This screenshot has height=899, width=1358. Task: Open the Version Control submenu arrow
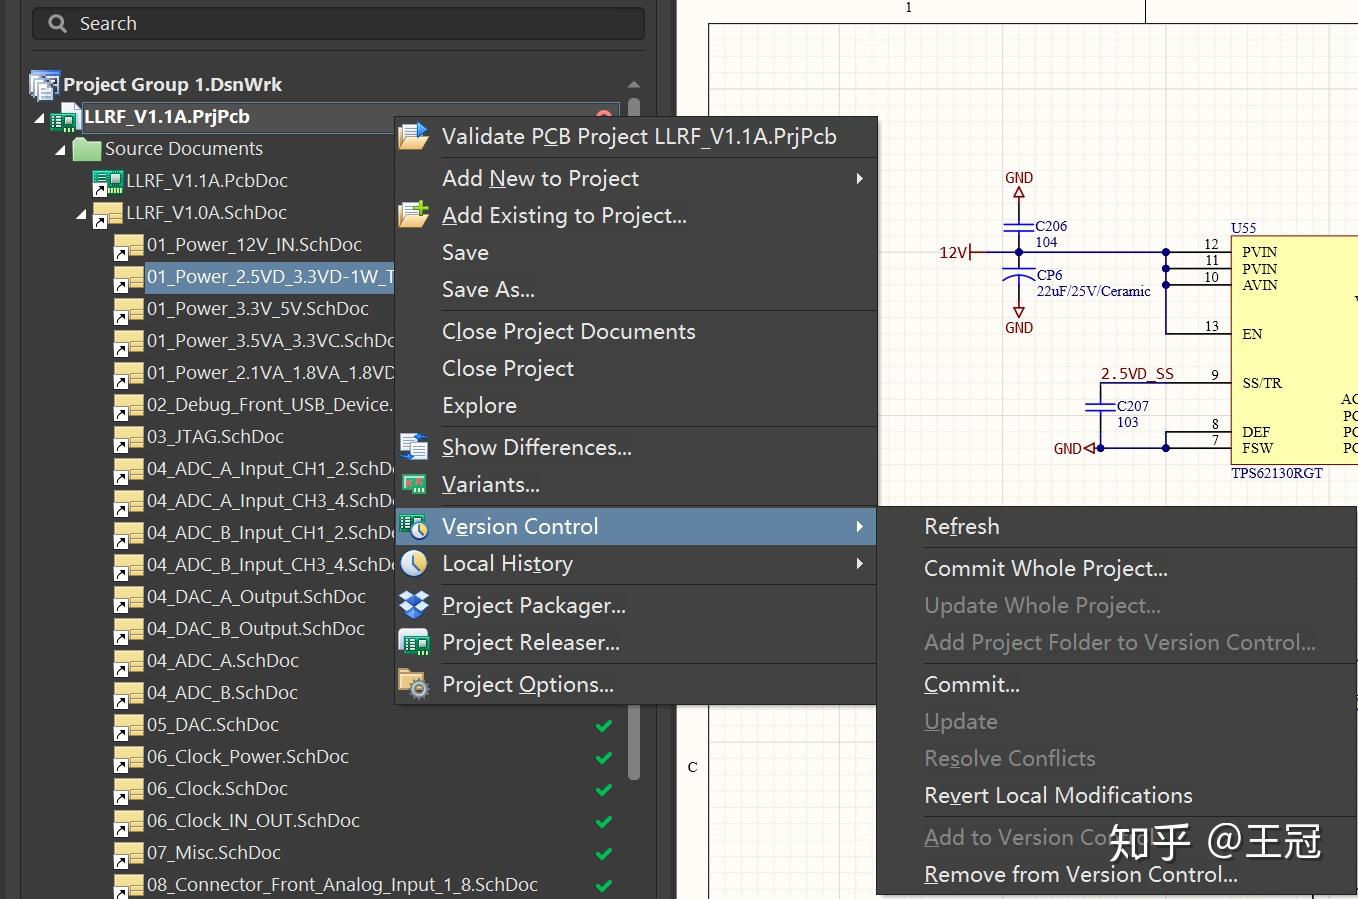coord(859,526)
